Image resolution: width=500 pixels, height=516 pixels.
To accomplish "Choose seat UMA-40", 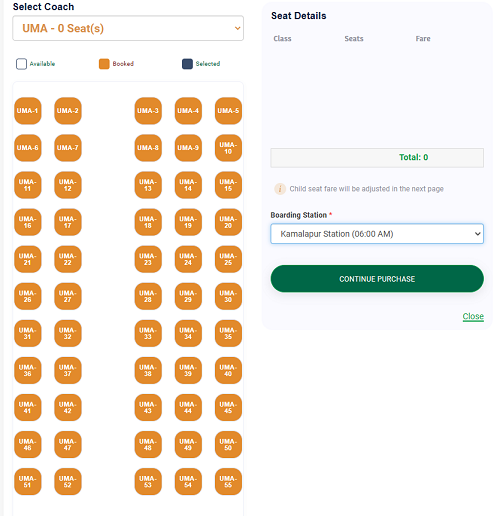I will point(228,370).
